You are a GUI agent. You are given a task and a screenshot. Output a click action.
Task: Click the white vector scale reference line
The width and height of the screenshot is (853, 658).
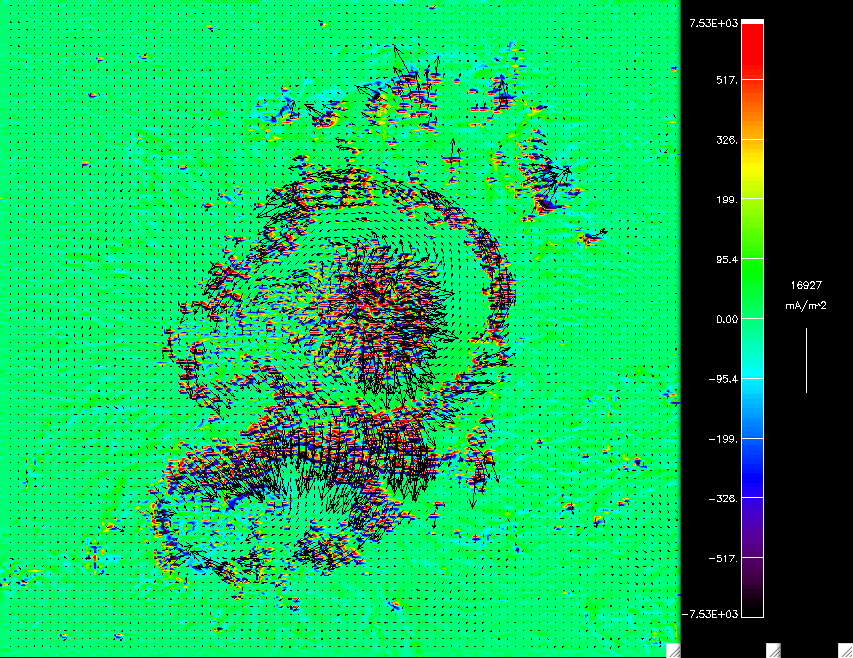tap(806, 360)
